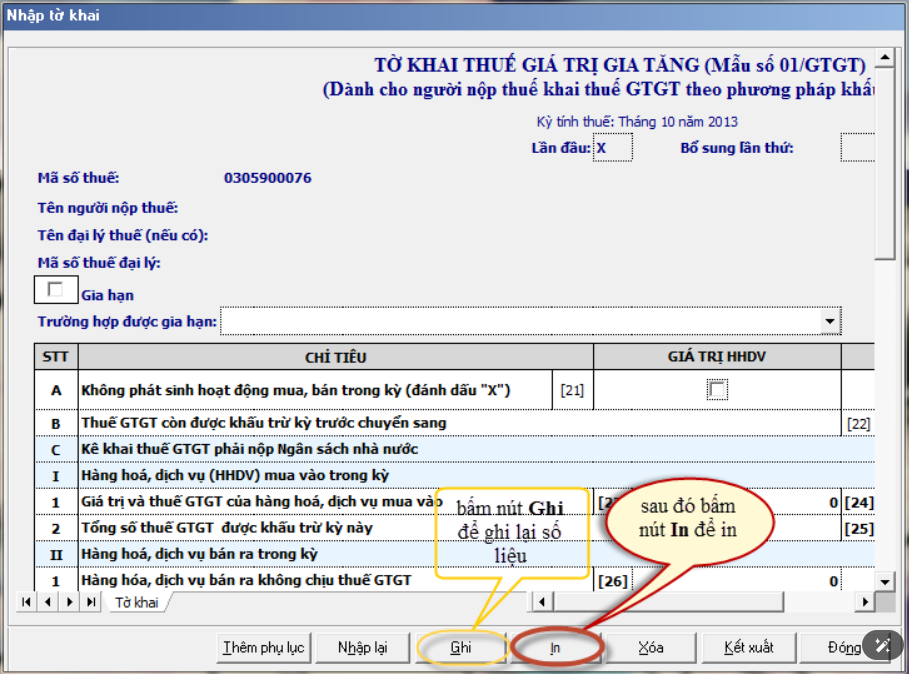The height and width of the screenshot is (674, 909).
Task: Click the horizontal scrollbar thumb
Action: 668,602
